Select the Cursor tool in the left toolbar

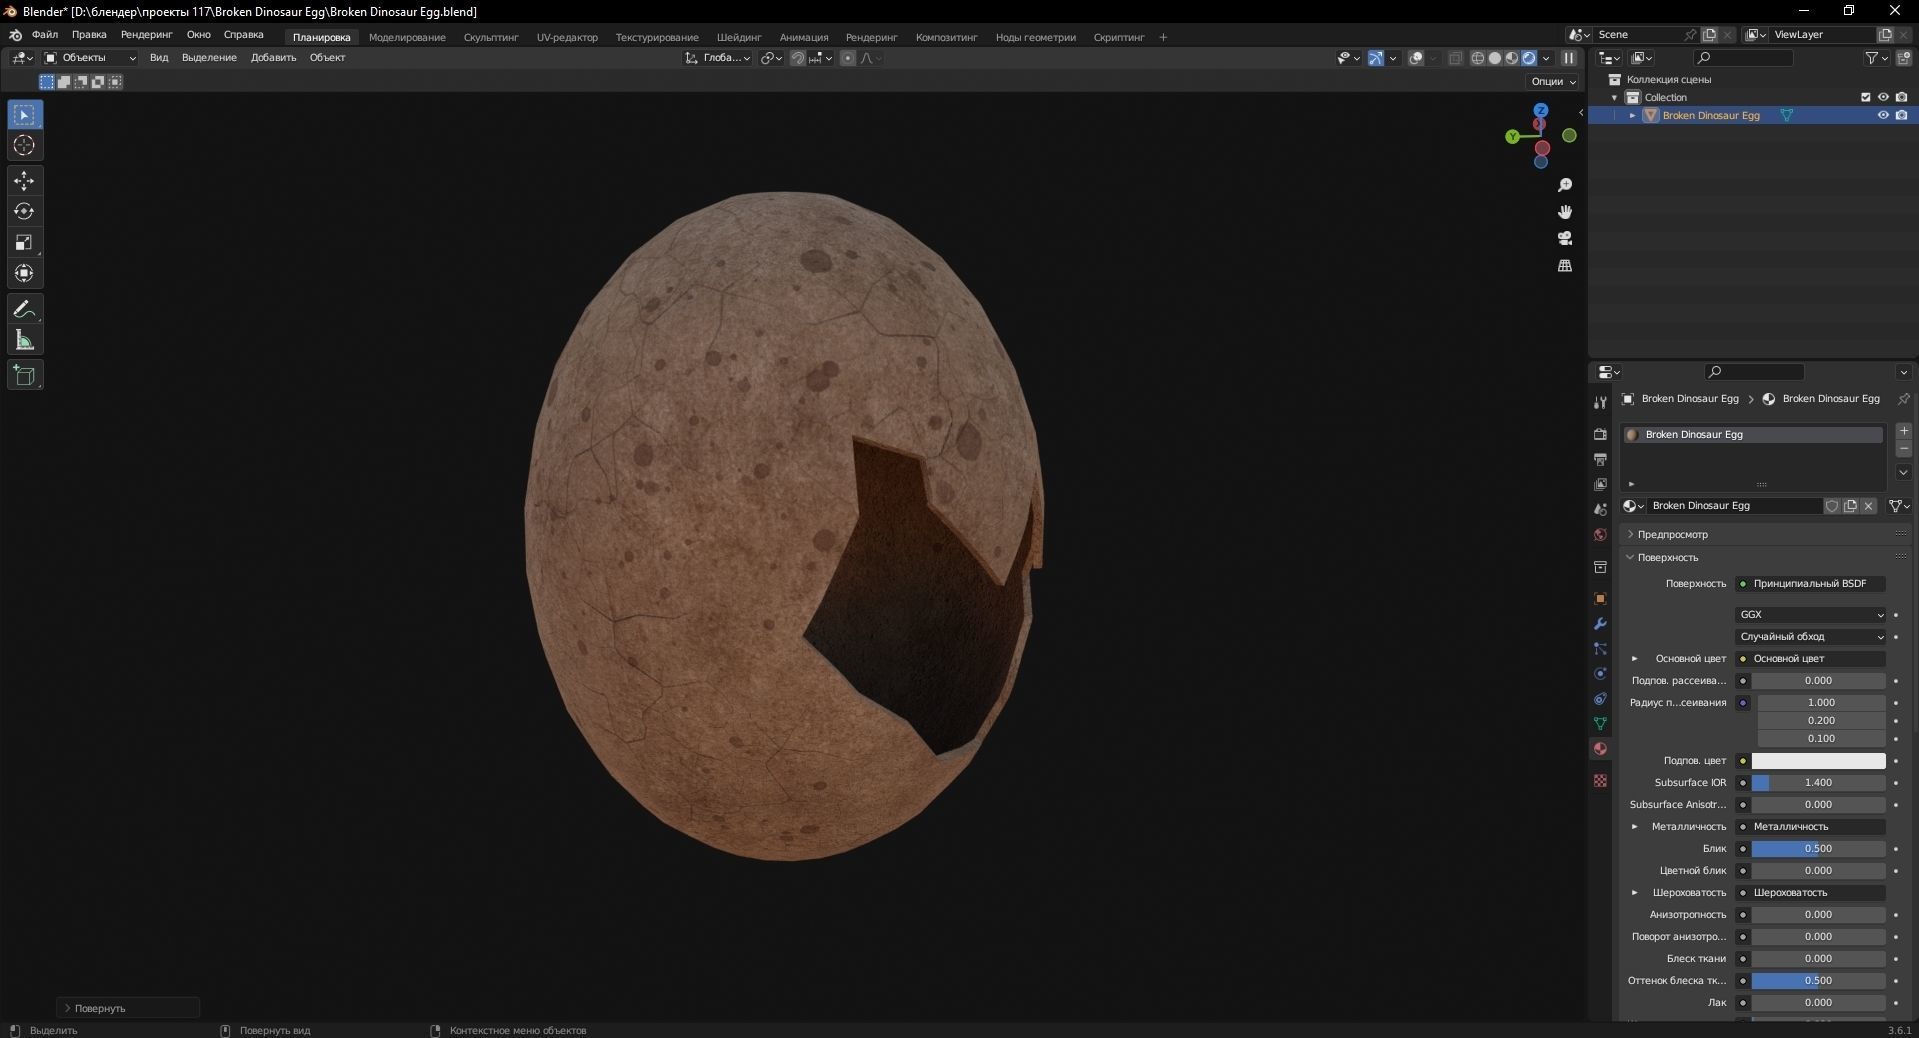(24, 146)
